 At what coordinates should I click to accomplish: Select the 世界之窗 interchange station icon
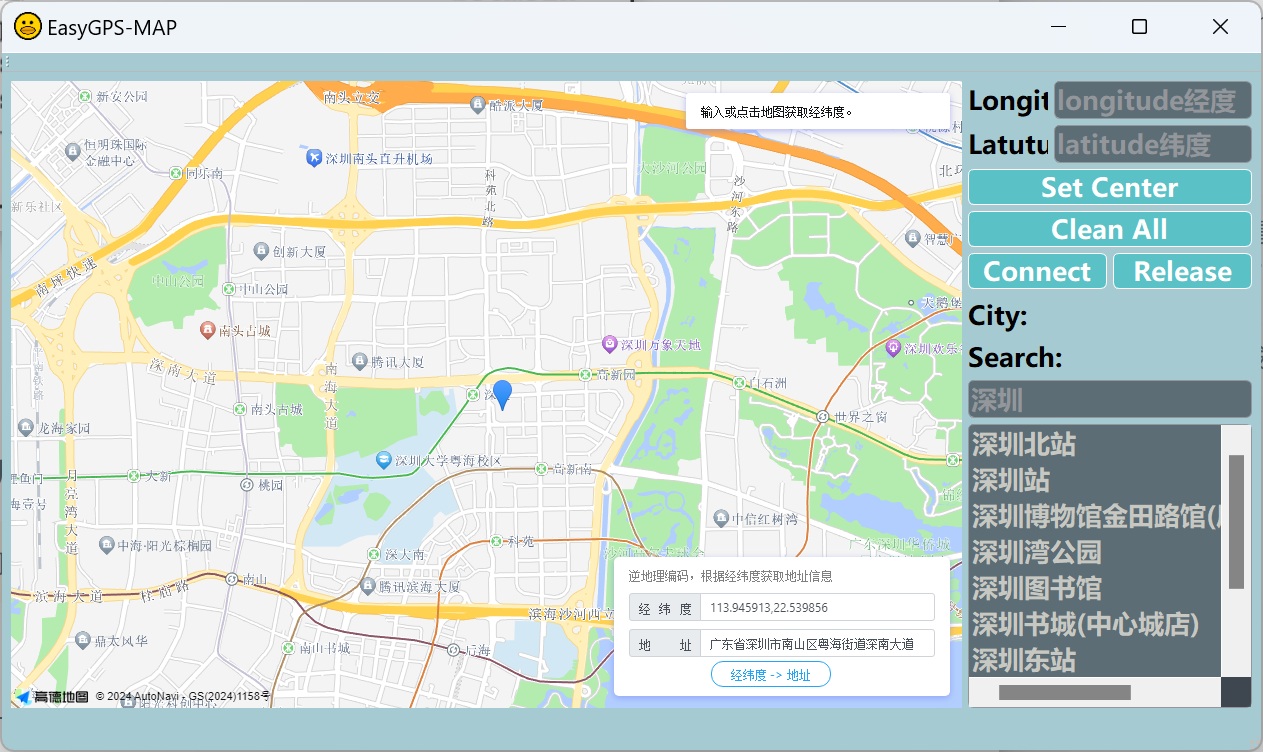[x=822, y=416]
